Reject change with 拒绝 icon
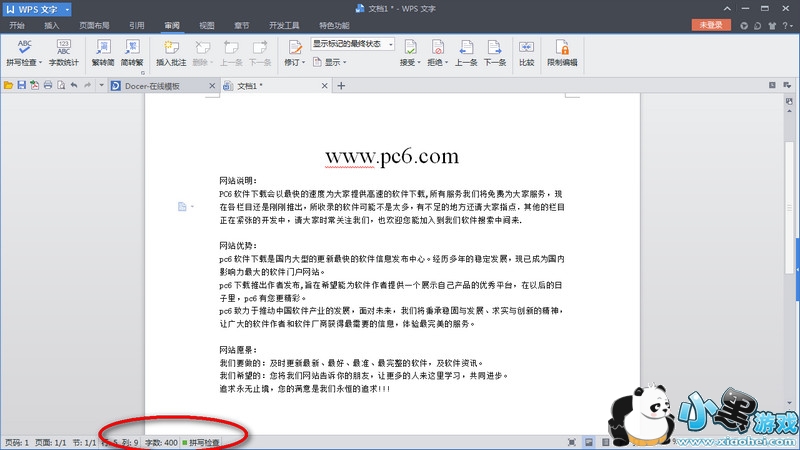The height and width of the screenshot is (450, 800). coord(437,47)
